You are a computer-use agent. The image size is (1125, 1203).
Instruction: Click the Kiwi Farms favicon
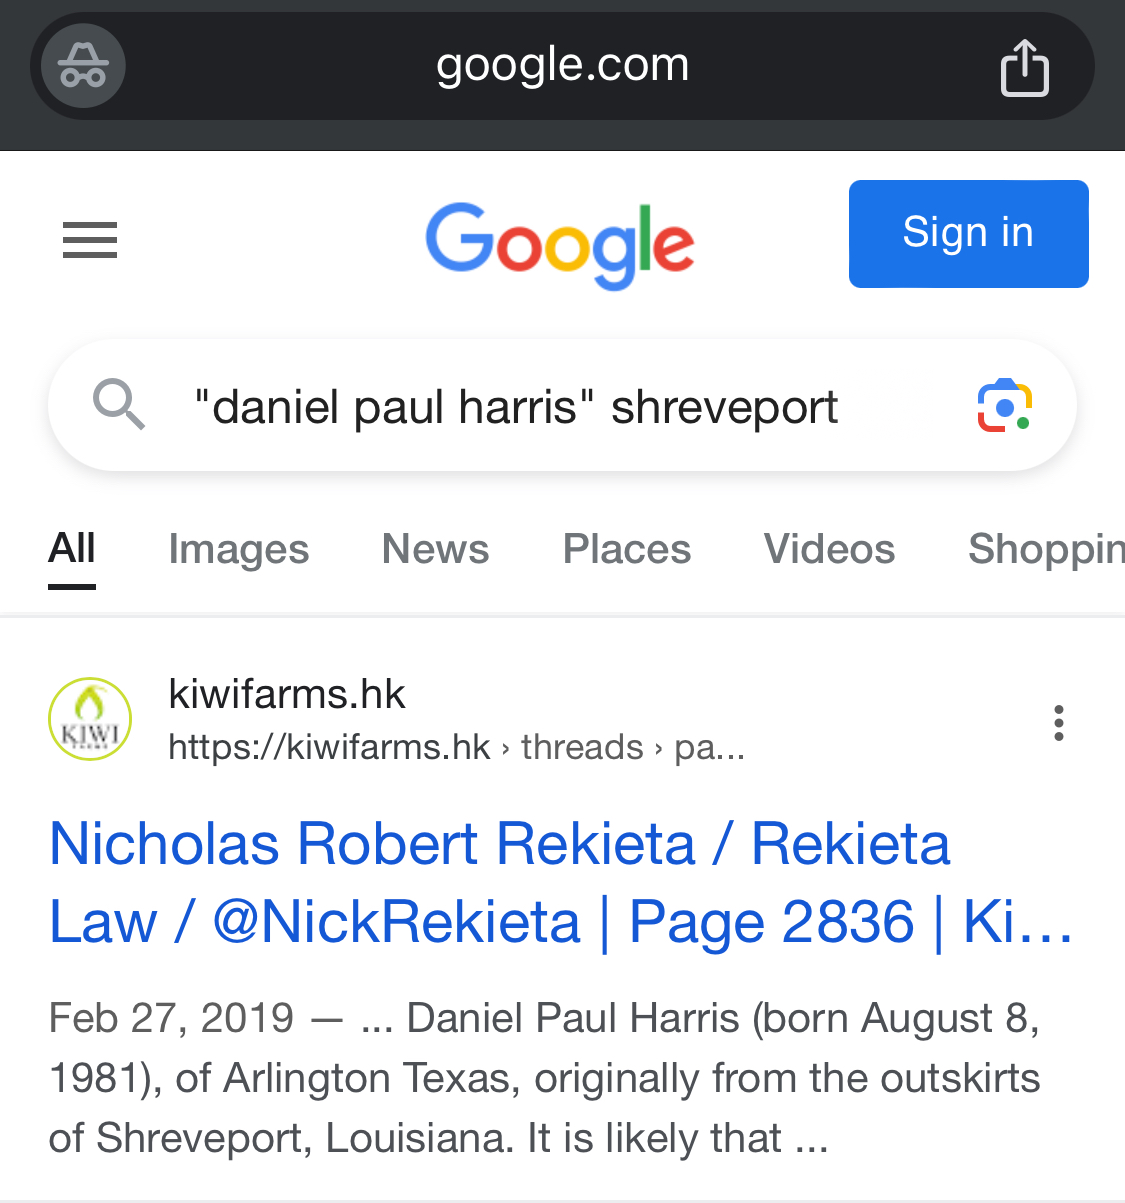pos(90,719)
